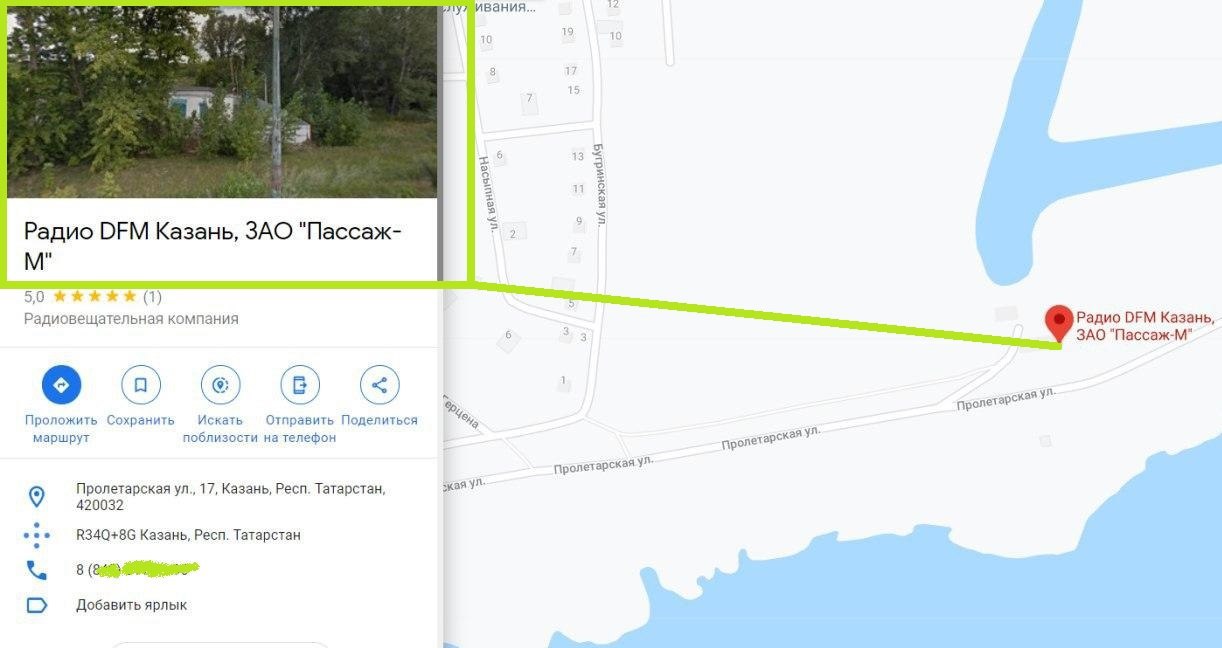Open the street view photo thumbnail
The image size is (1222, 648).
pyautogui.click(x=223, y=101)
